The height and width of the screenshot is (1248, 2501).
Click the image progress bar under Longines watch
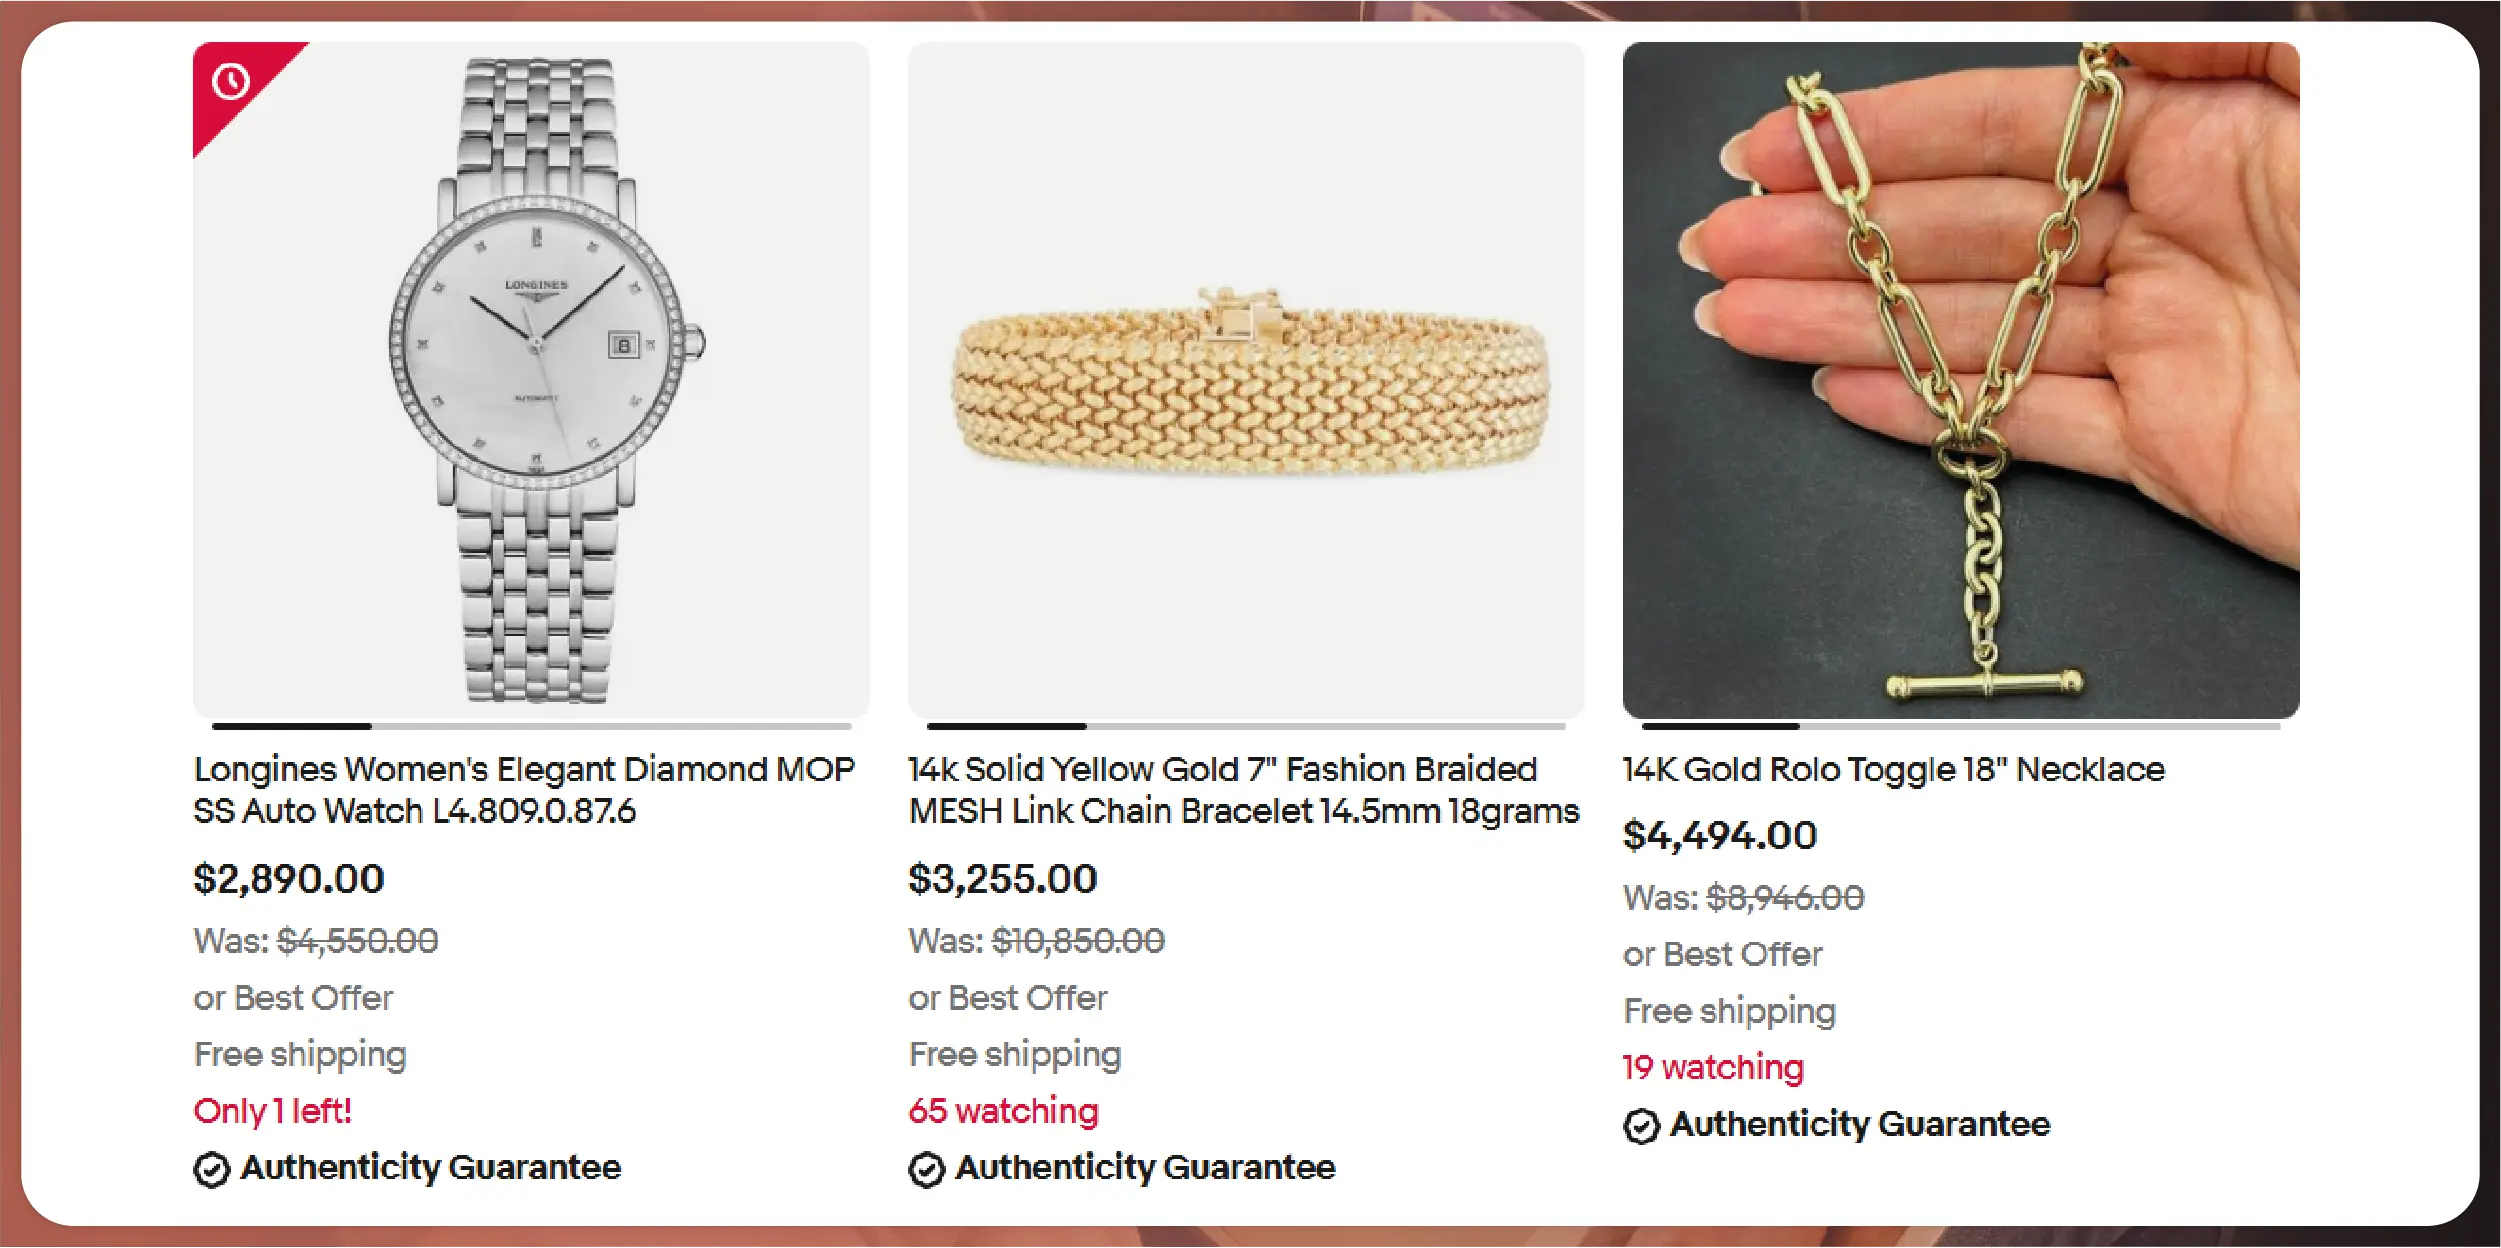[x=531, y=726]
